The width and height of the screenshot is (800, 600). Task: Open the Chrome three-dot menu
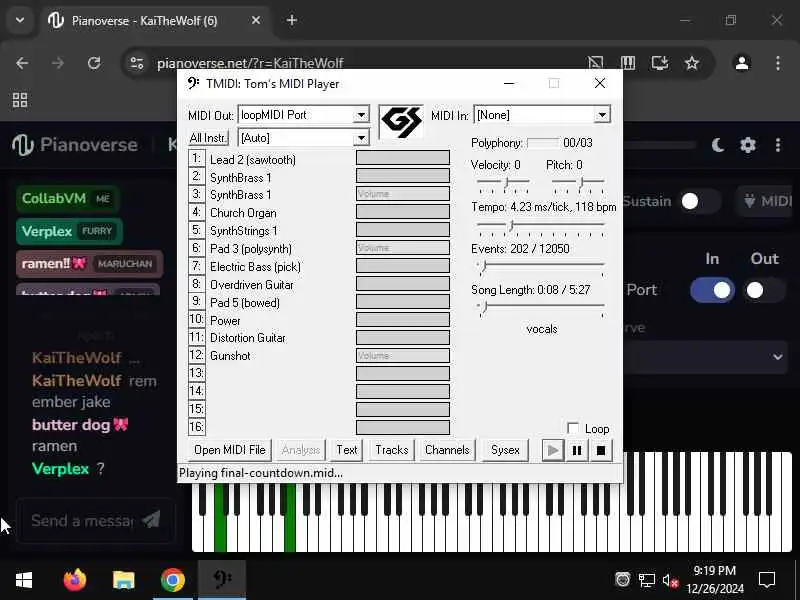click(x=778, y=63)
